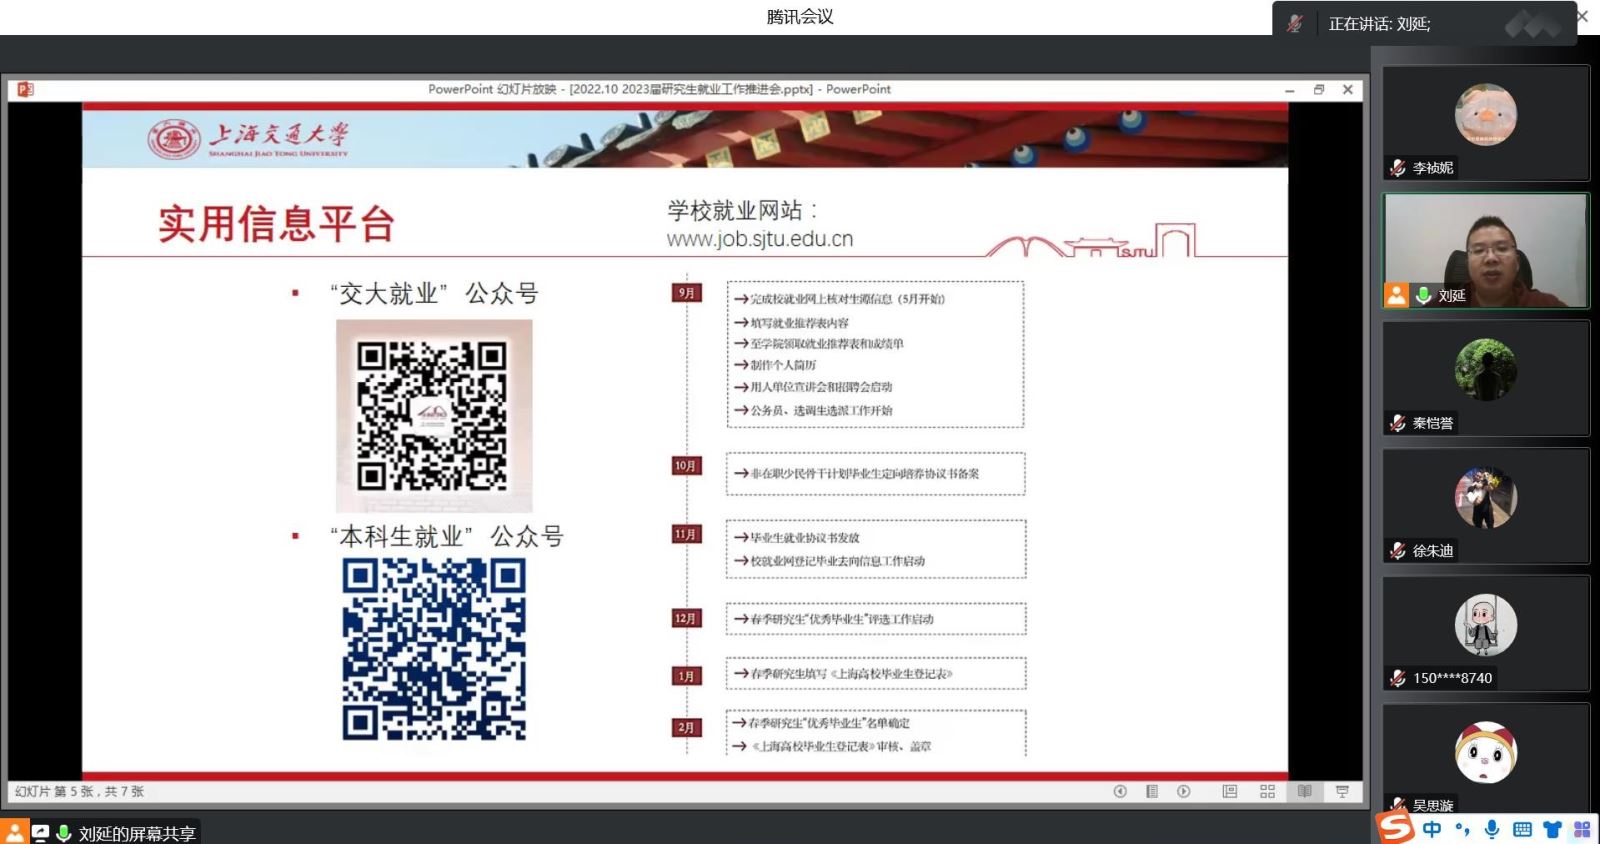The height and width of the screenshot is (844, 1600).
Task: Open Sogou soft keyboard icon
Action: pos(1522,829)
